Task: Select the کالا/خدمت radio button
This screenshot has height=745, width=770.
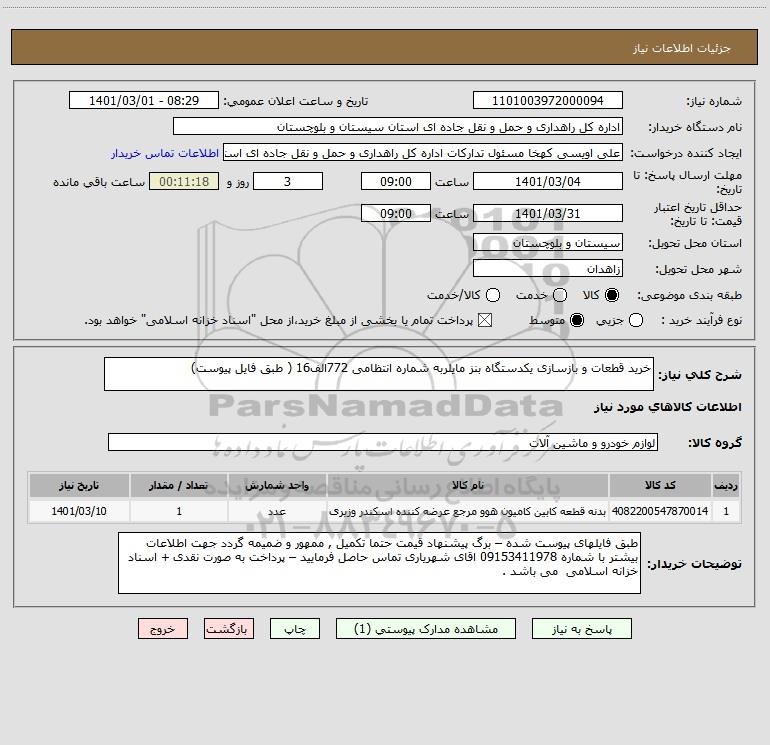Action: tap(493, 295)
